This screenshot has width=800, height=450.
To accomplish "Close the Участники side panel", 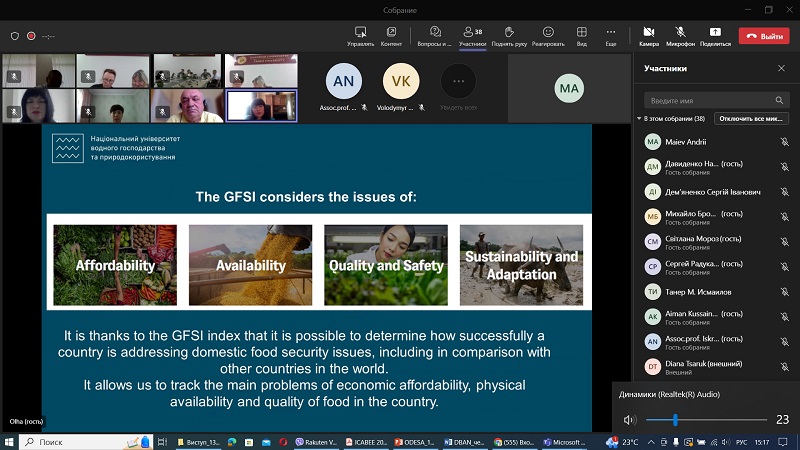I will click(x=782, y=69).
